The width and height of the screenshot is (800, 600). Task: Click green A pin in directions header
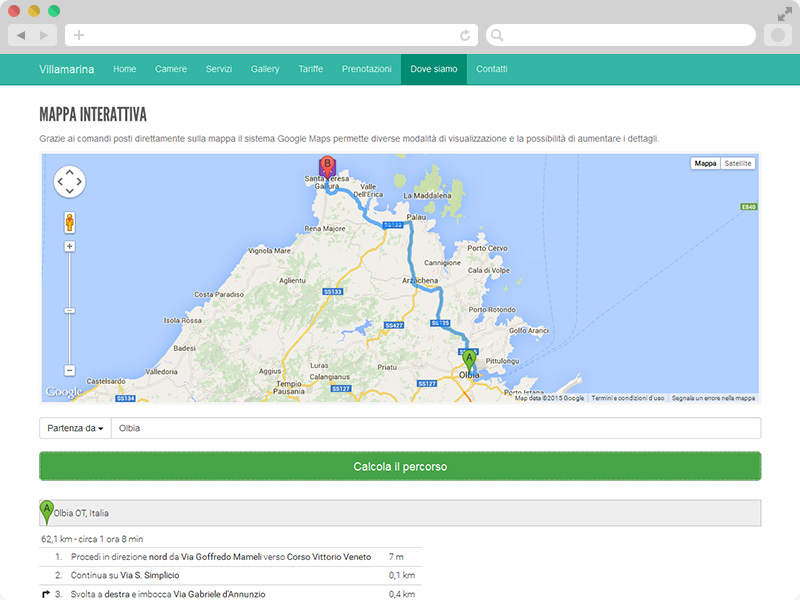point(46,512)
